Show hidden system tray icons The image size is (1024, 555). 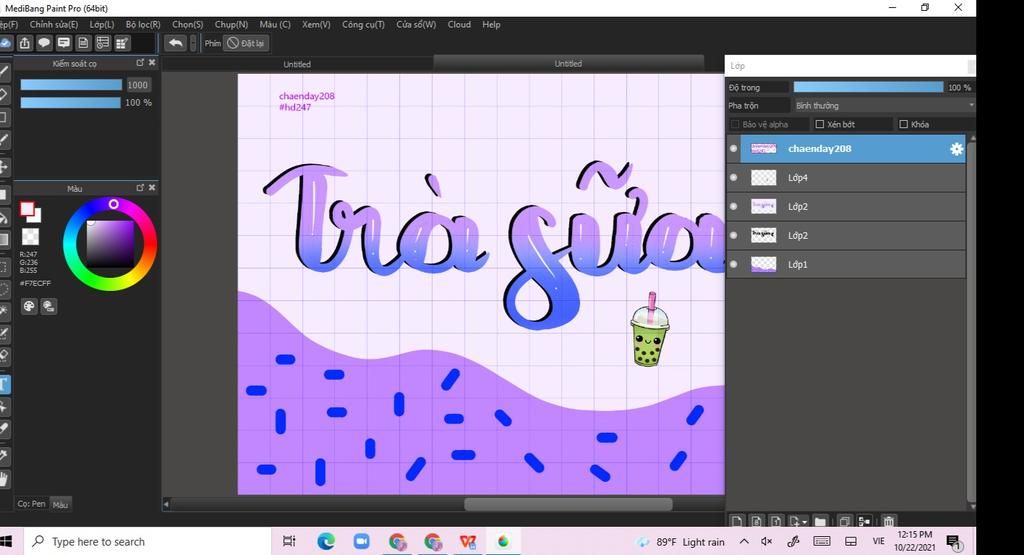744,541
